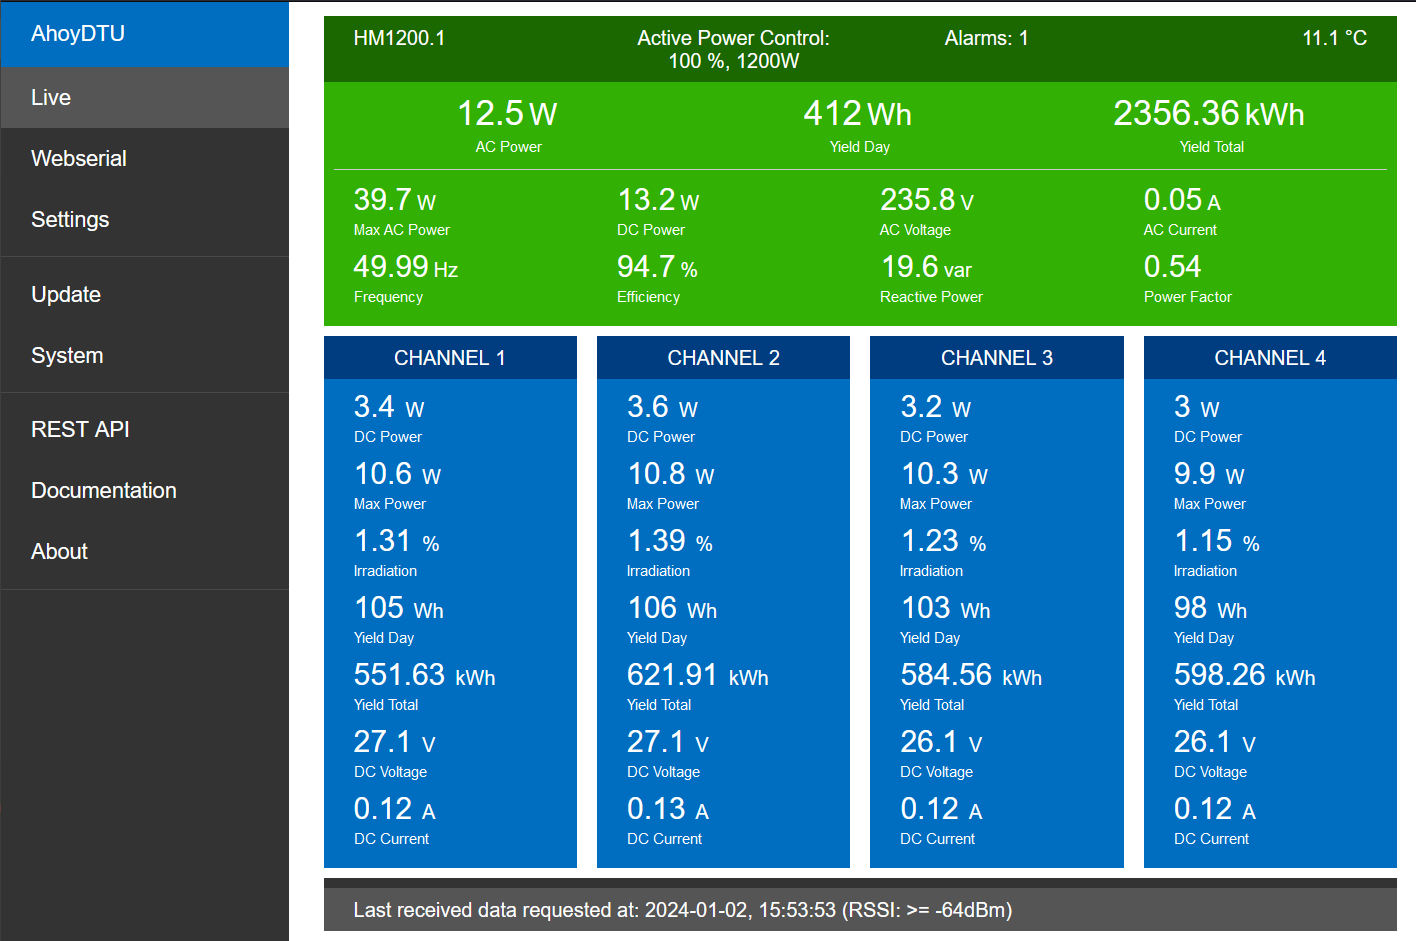Click the 12.5 W AC Power value
This screenshot has width=1416, height=941.
point(507,114)
